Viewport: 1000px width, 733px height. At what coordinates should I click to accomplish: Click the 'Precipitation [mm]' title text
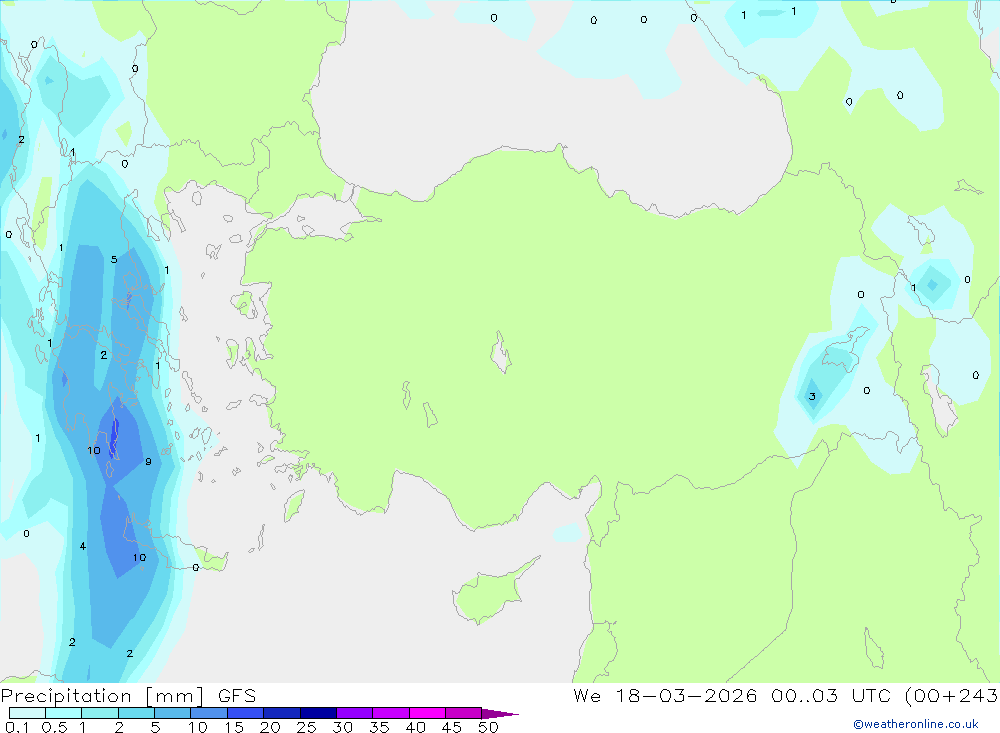[102, 696]
